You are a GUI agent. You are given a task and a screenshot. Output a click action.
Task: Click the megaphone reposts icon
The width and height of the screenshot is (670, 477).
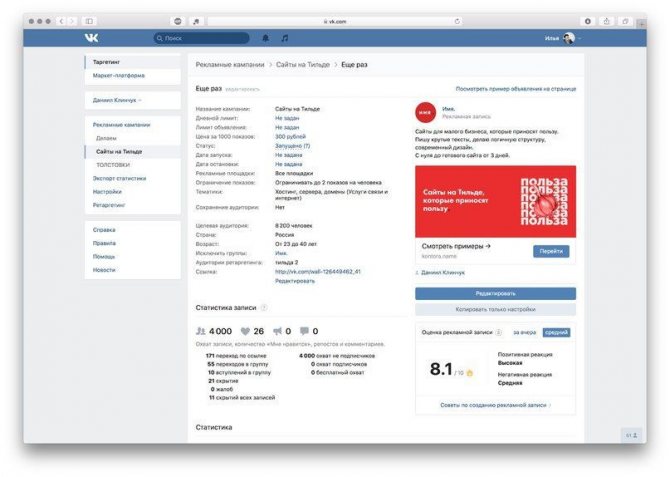(x=277, y=331)
